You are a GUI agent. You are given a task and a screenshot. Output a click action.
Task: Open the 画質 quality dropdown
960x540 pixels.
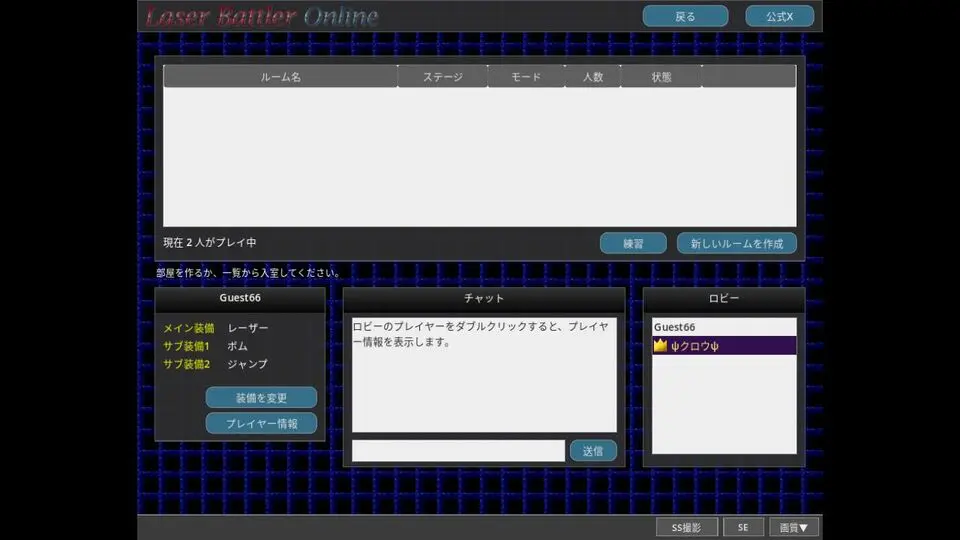793,527
